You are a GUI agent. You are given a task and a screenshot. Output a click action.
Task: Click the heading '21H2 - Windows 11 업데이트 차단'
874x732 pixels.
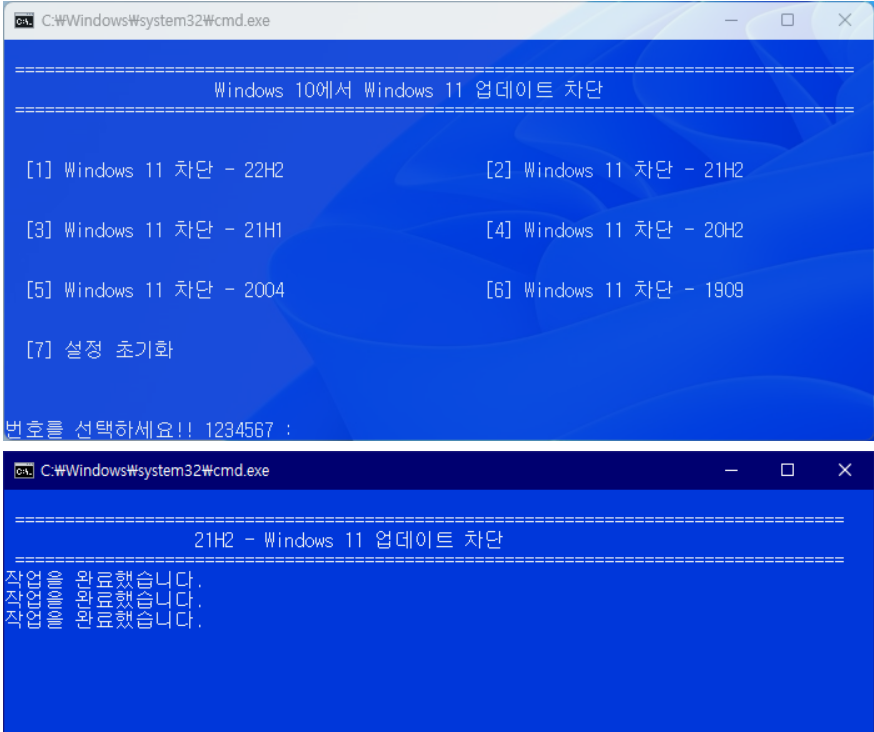[348, 540]
